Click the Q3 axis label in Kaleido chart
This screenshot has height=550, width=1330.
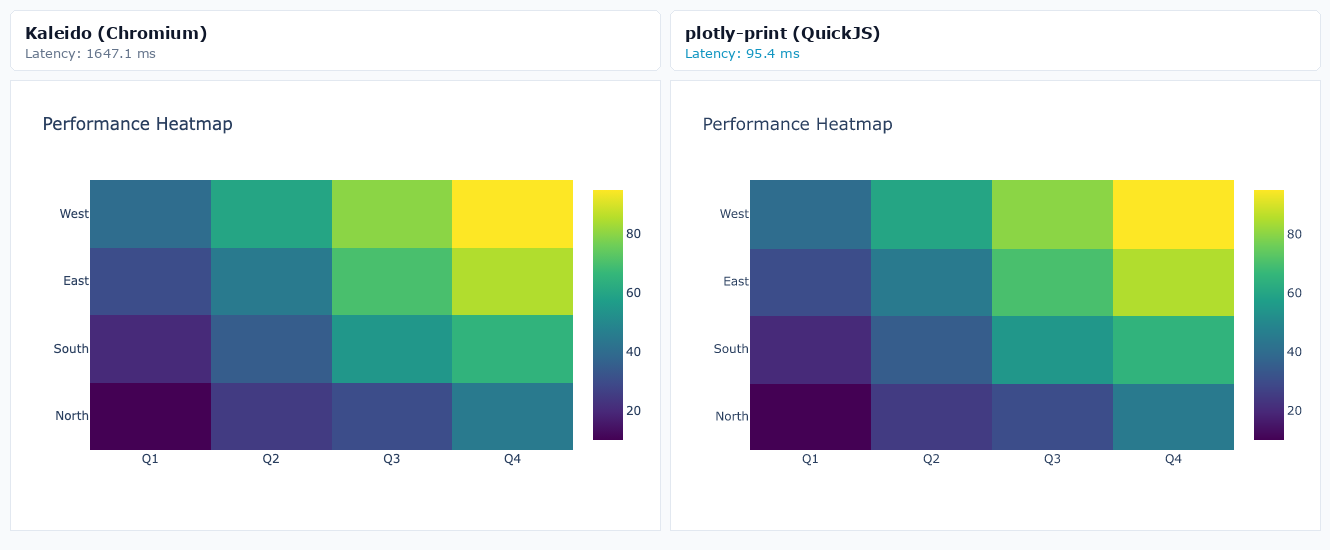(x=392, y=459)
